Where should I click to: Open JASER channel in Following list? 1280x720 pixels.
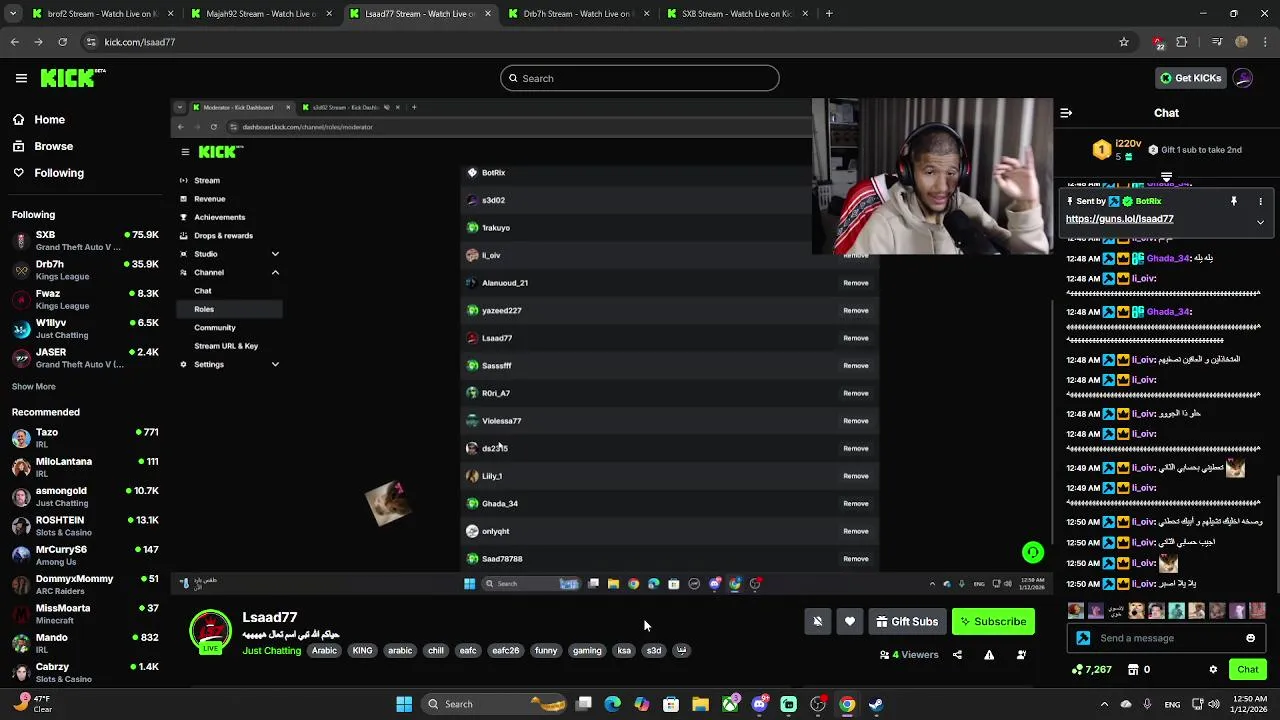coord(85,358)
